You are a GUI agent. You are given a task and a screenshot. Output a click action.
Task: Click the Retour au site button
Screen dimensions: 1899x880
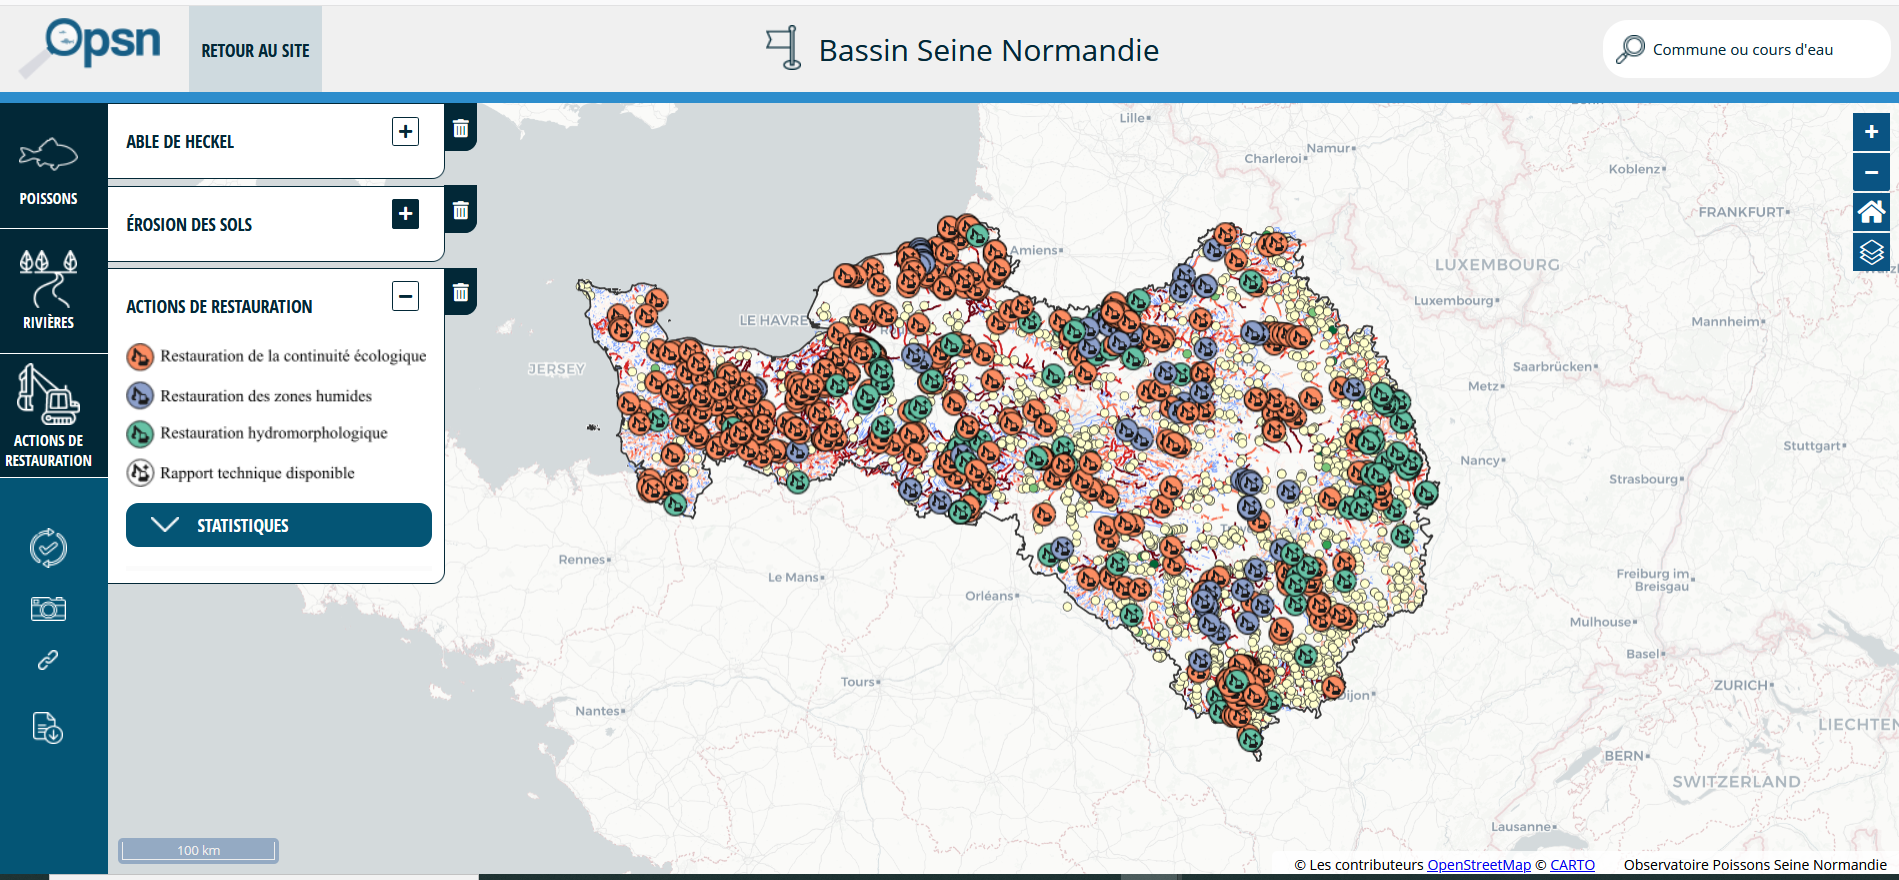click(255, 50)
